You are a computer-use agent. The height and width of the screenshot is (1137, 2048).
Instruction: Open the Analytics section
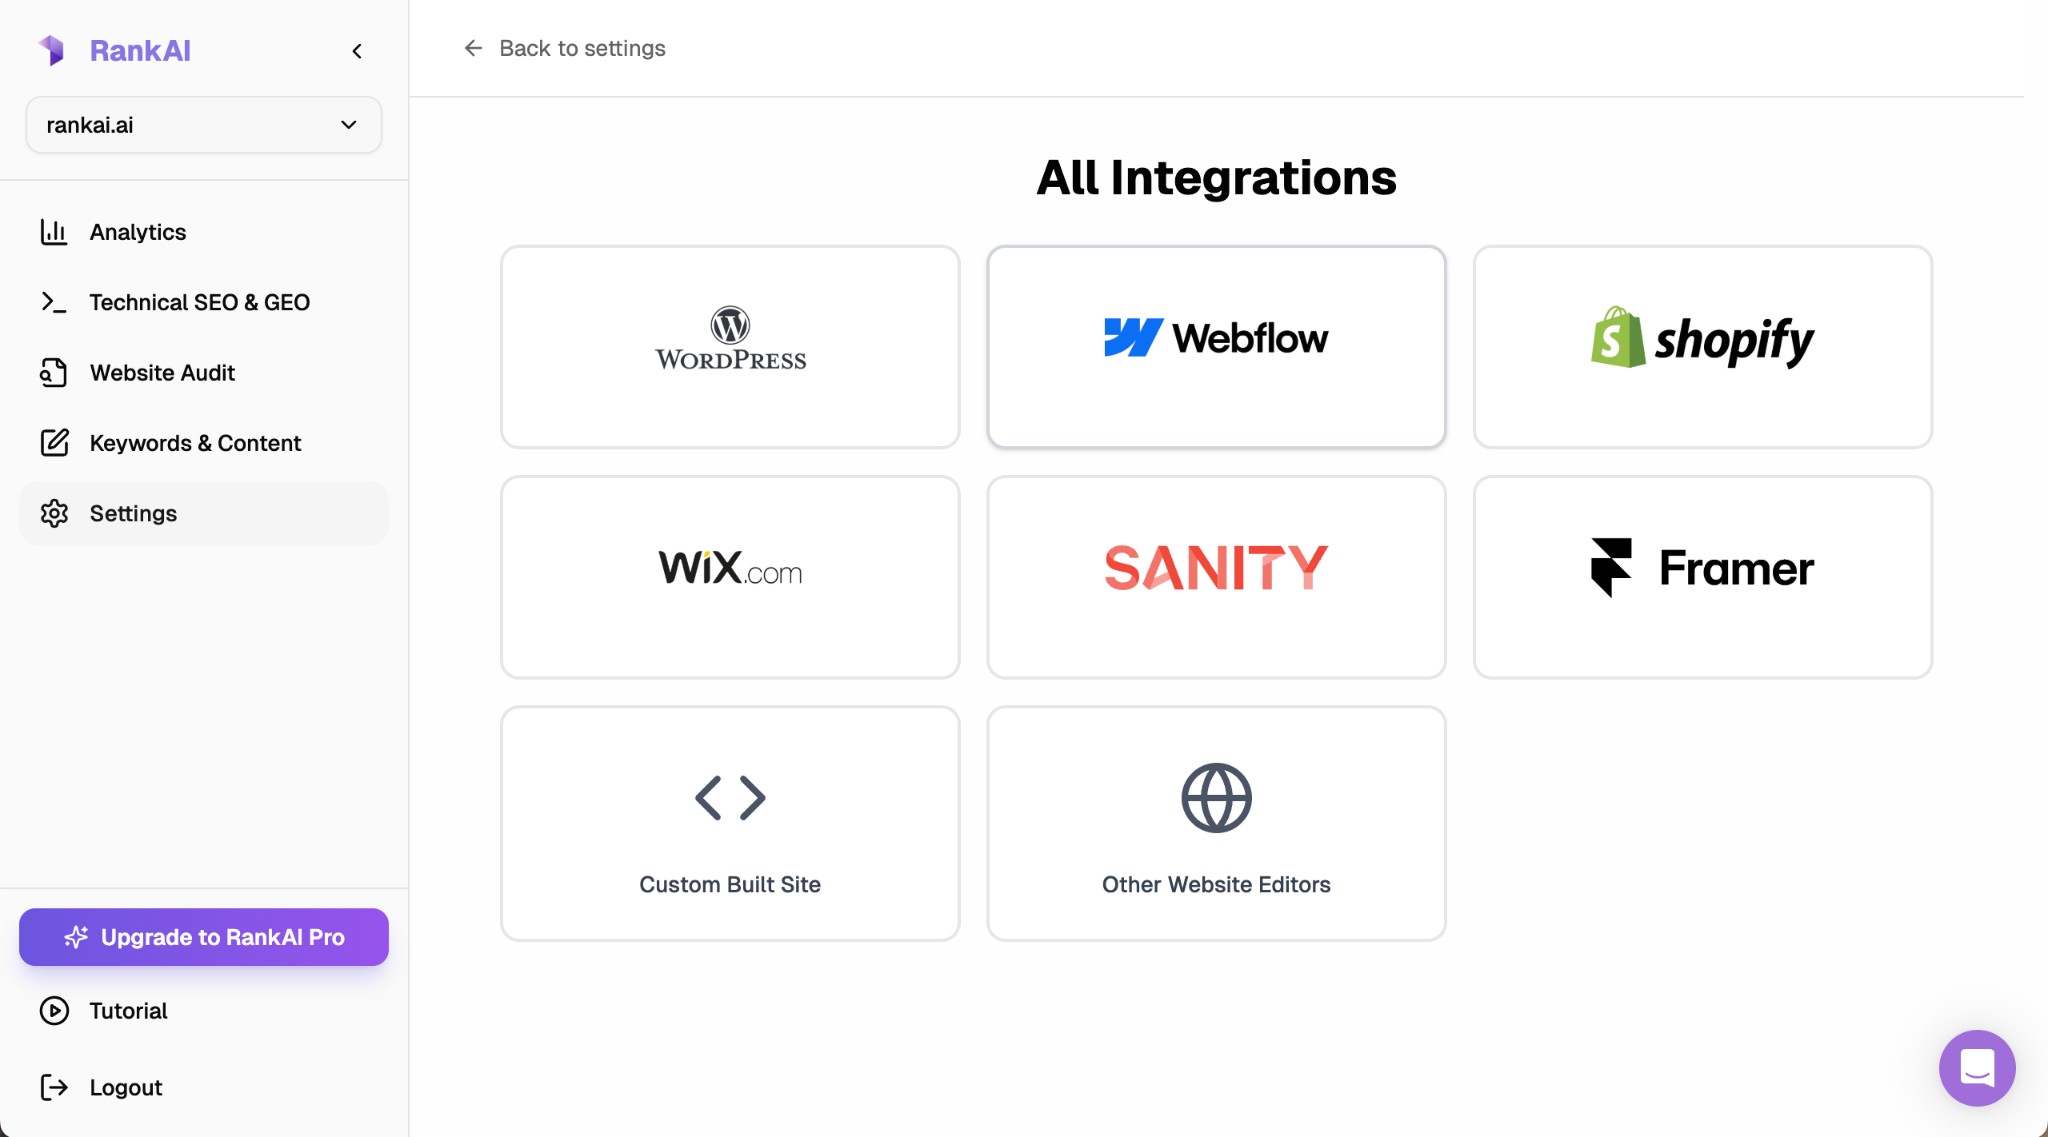click(137, 232)
